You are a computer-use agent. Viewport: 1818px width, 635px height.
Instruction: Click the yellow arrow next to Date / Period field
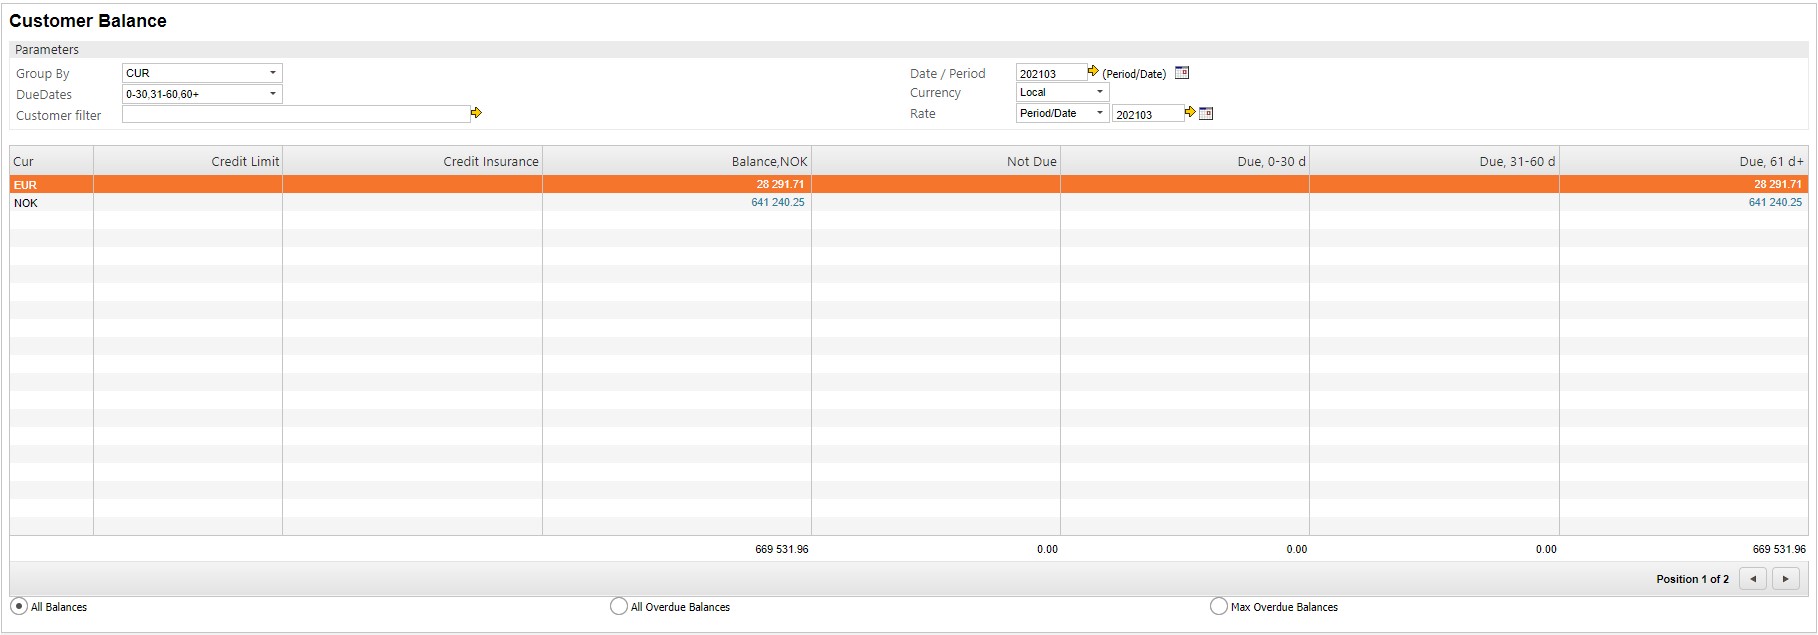click(1093, 72)
